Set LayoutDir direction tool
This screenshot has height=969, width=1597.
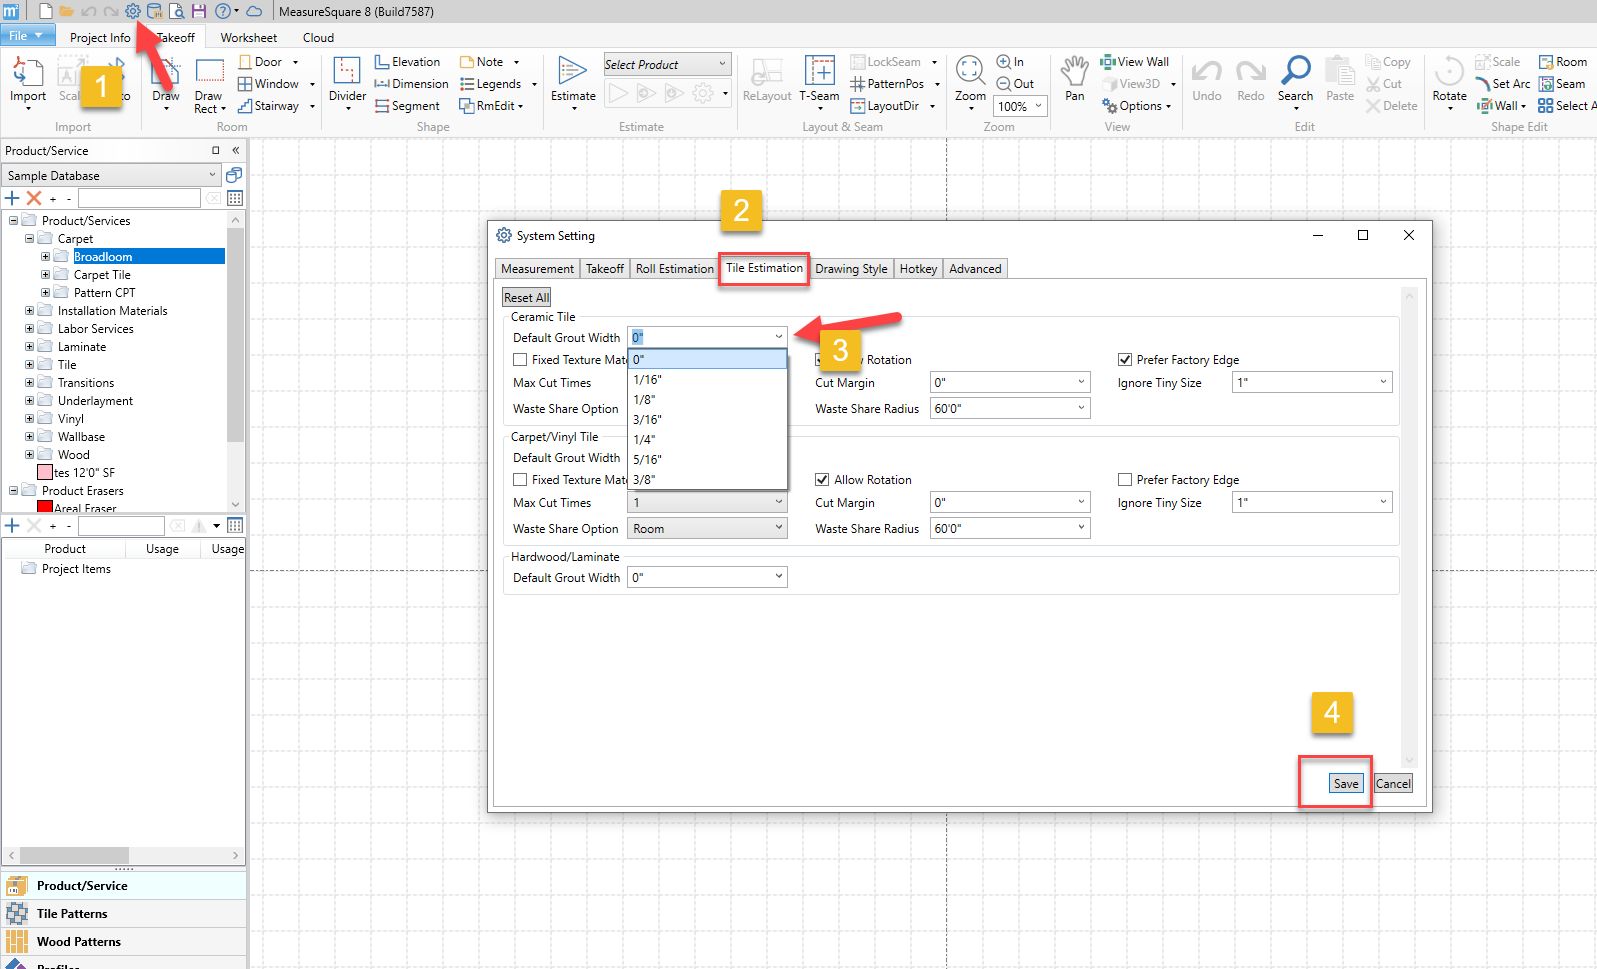tap(892, 106)
